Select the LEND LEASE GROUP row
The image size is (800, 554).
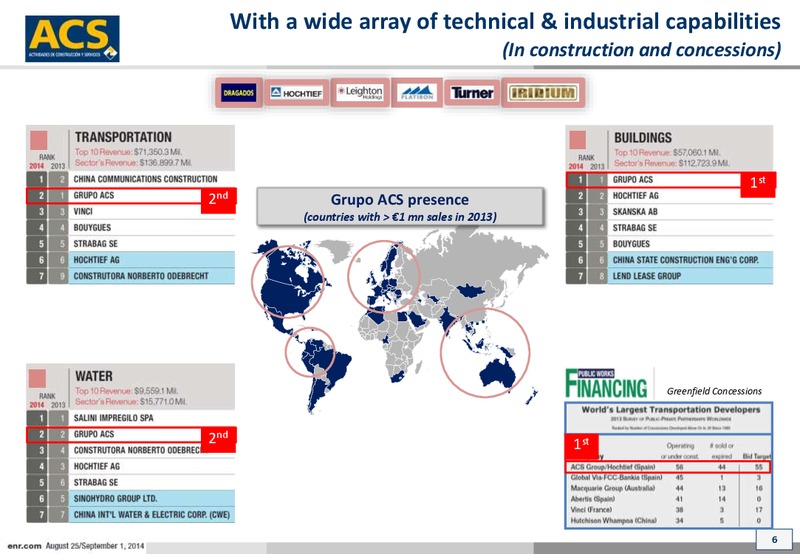(x=669, y=276)
